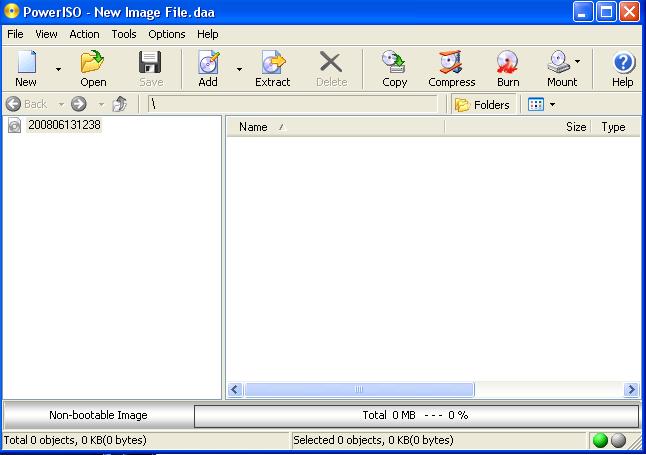Open the view mode dropdown arrow
The height and width of the screenshot is (455, 646).
[552, 105]
